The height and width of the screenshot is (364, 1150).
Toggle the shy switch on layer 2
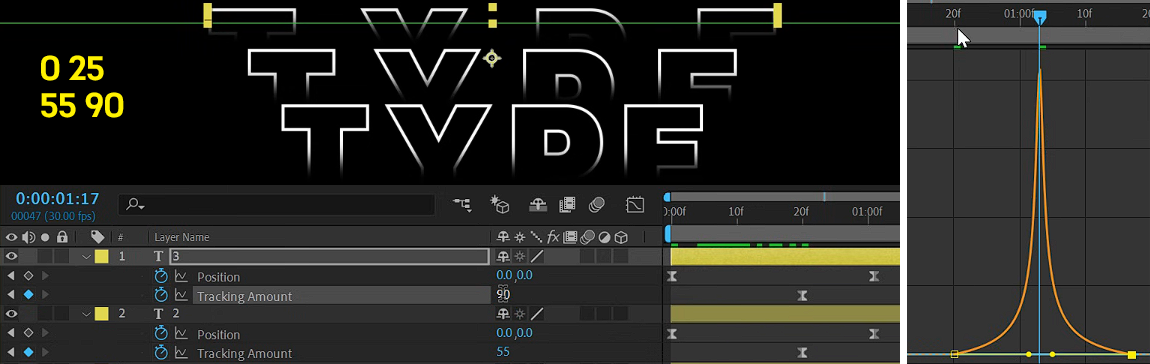pos(503,313)
